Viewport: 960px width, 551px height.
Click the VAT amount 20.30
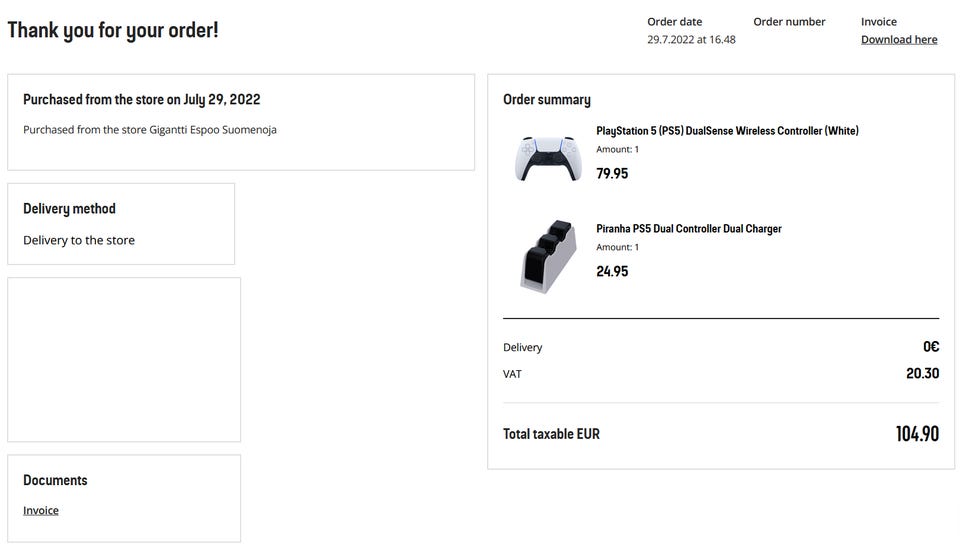tap(923, 373)
